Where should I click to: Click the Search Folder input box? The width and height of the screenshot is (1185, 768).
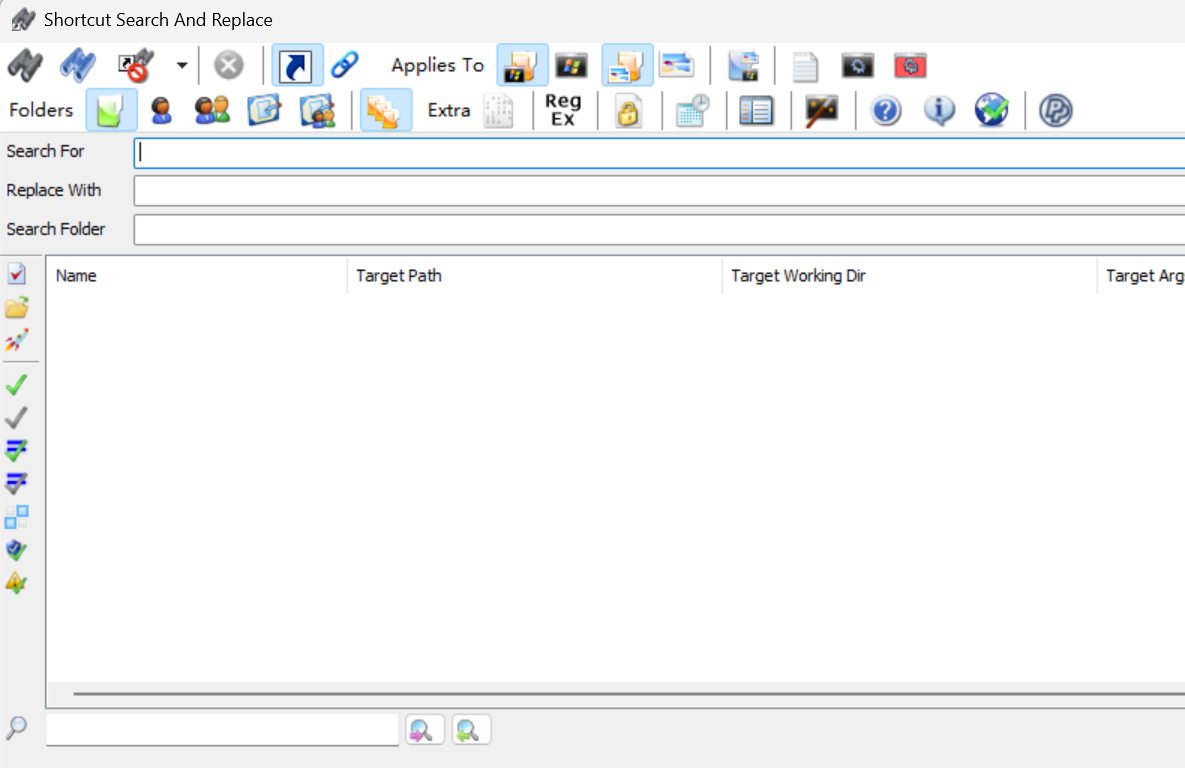click(658, 230)
